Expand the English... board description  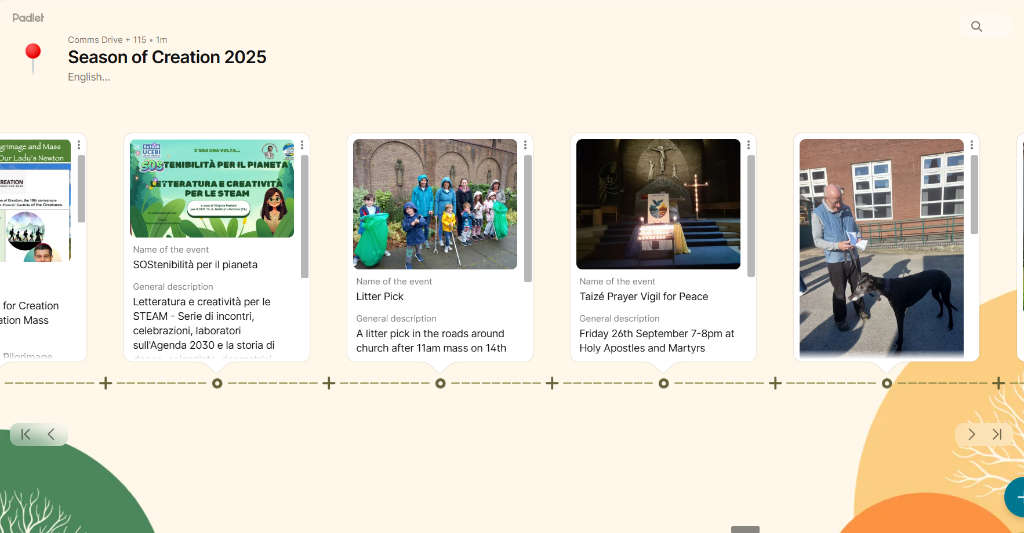pyautogui.click(x=89, y=77)
